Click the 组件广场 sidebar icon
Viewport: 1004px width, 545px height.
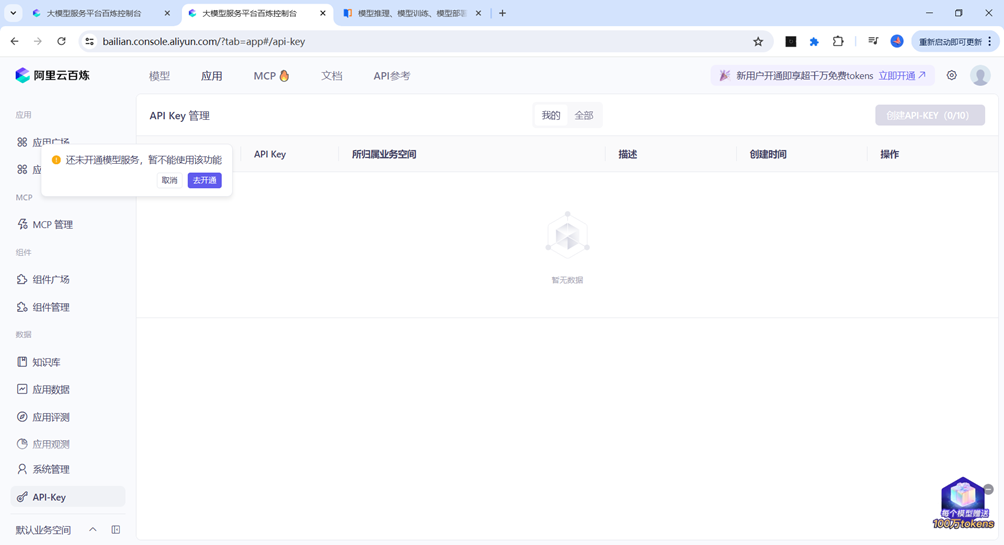[22, 279]
